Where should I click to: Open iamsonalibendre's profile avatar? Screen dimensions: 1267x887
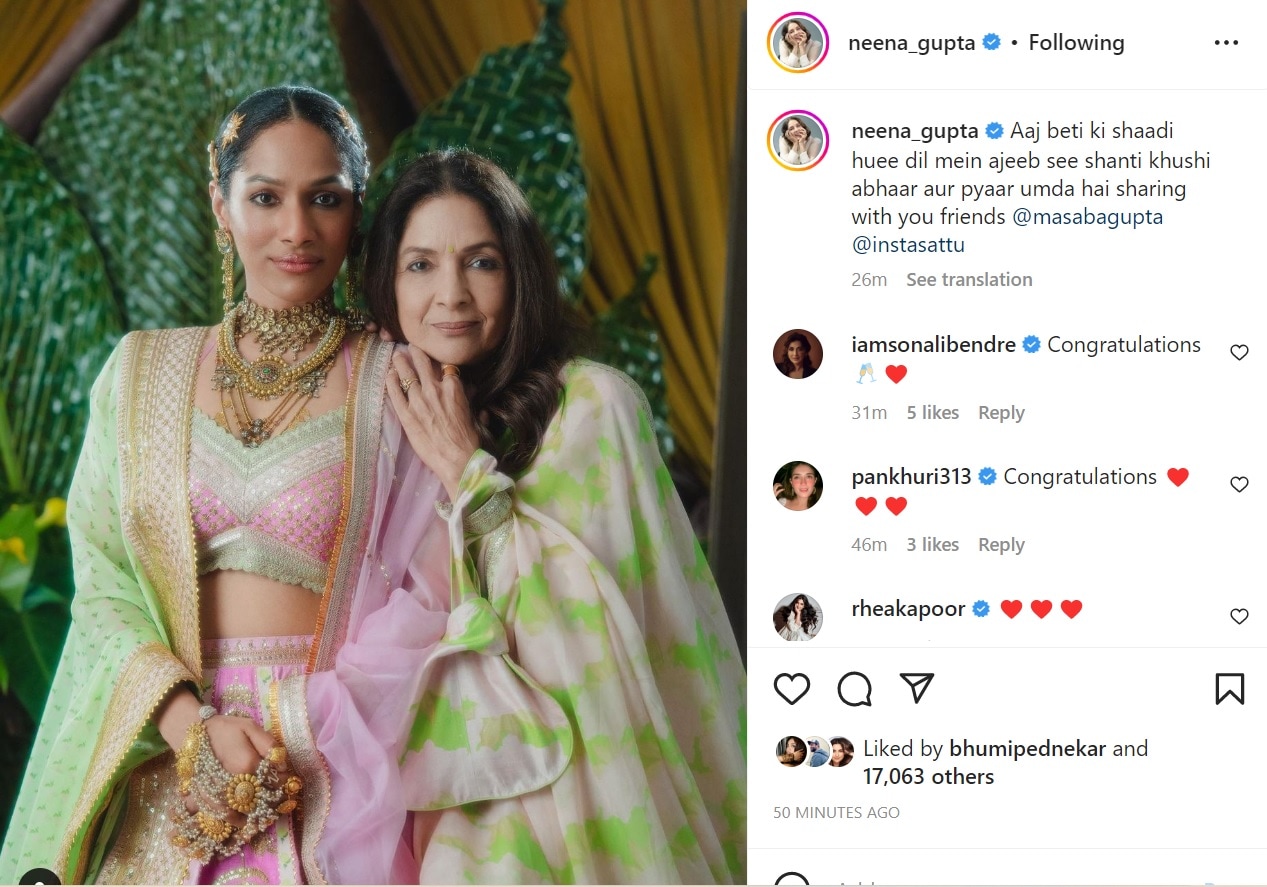(x=798, y=354)
